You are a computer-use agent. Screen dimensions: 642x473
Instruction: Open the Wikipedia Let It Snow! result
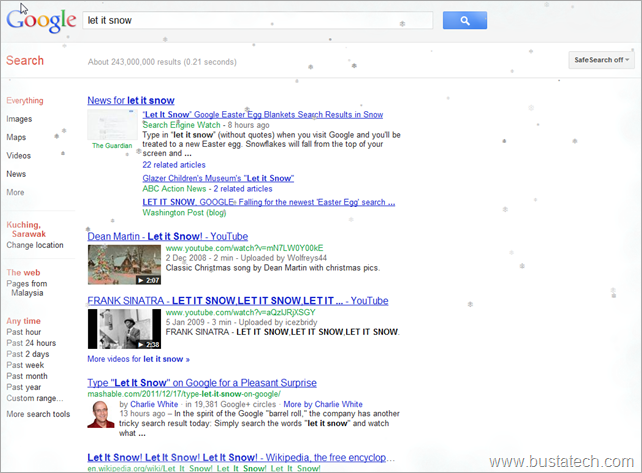pyautogui.click(x=241, y=457)
